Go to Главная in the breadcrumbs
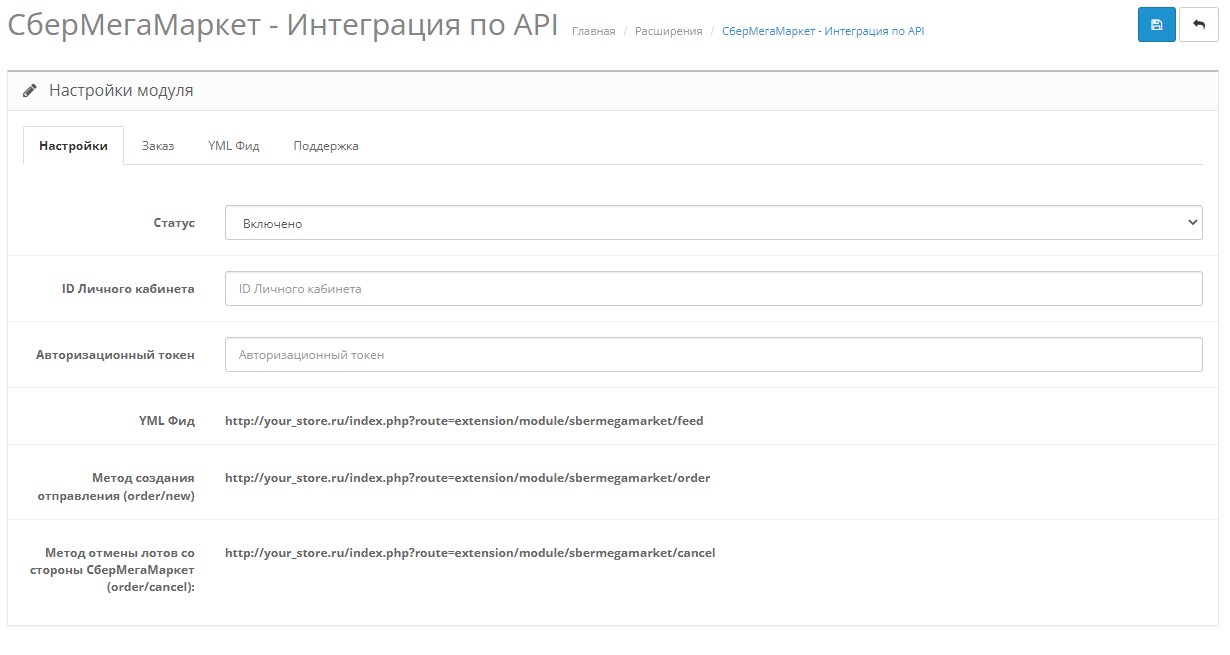Viewport: 1230px width, 655px height. click(593, 32)
